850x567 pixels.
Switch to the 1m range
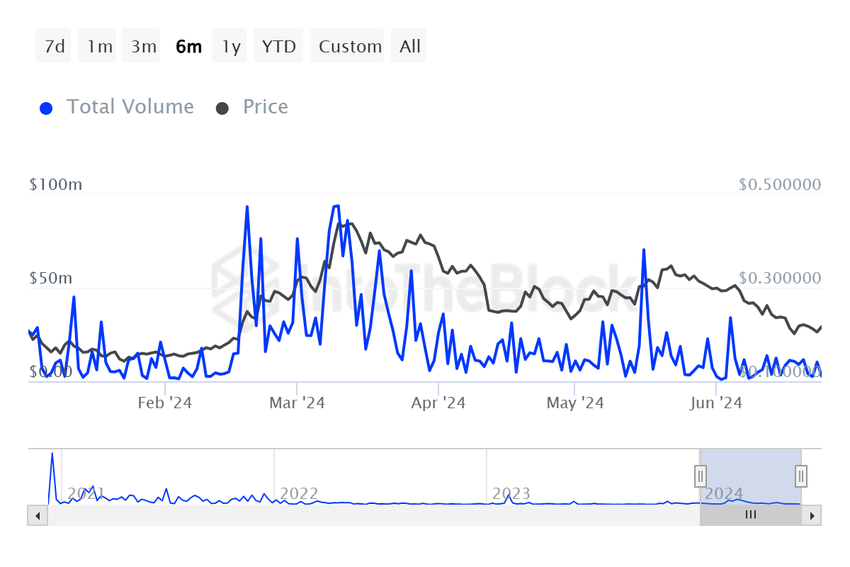coord(99,46)
